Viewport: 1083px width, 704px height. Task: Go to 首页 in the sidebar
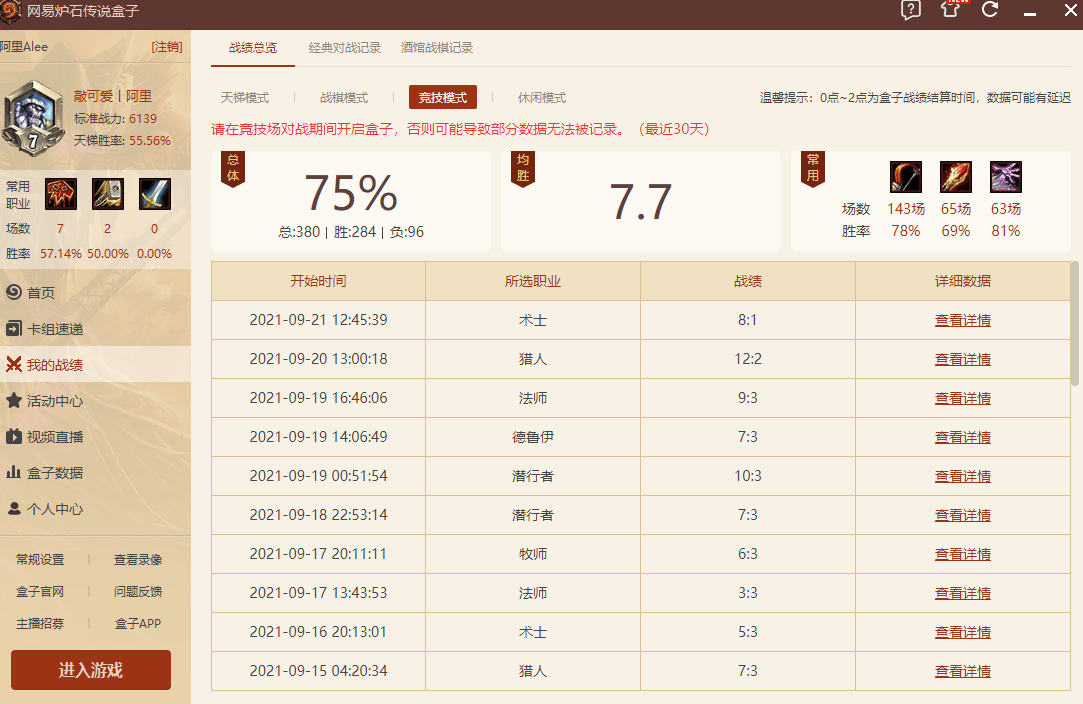95,292
